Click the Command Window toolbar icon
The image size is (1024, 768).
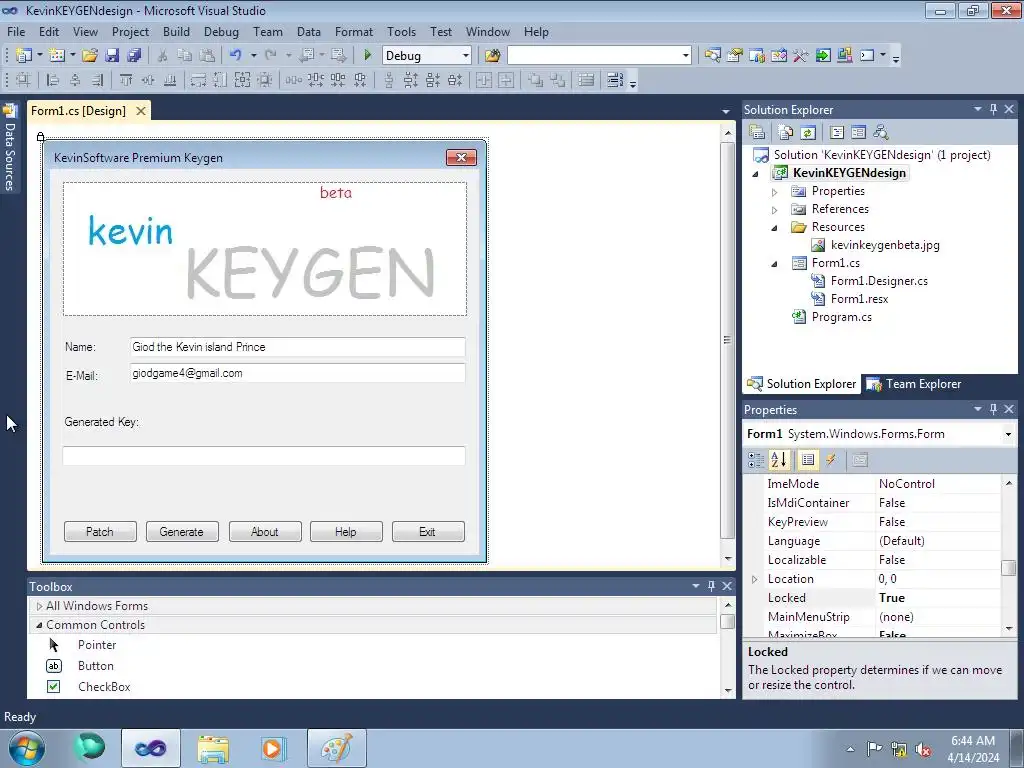click(x=867, y=56)
